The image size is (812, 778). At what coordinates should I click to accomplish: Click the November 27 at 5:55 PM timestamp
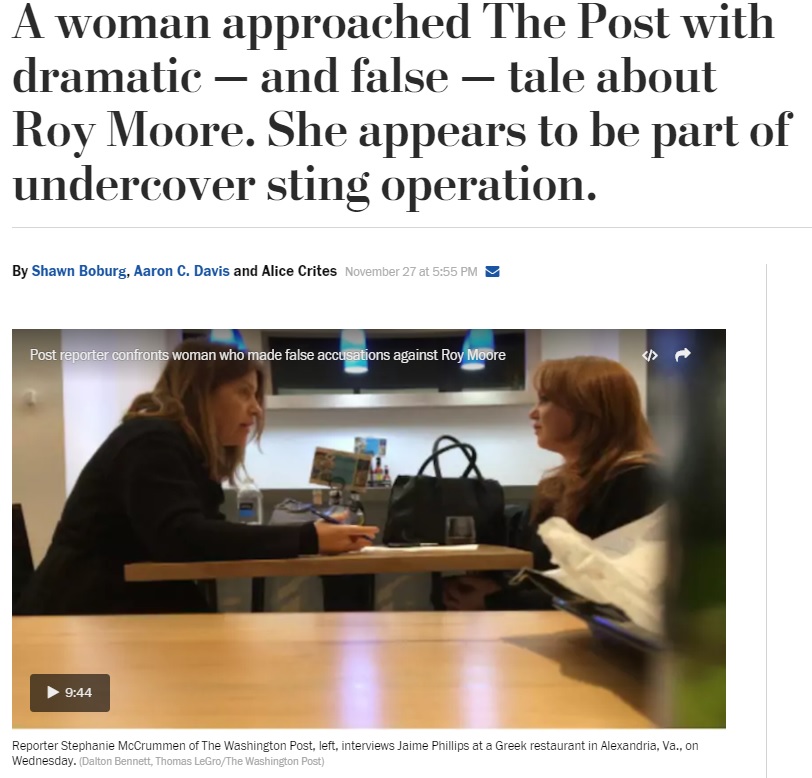(x=411, y=271)
